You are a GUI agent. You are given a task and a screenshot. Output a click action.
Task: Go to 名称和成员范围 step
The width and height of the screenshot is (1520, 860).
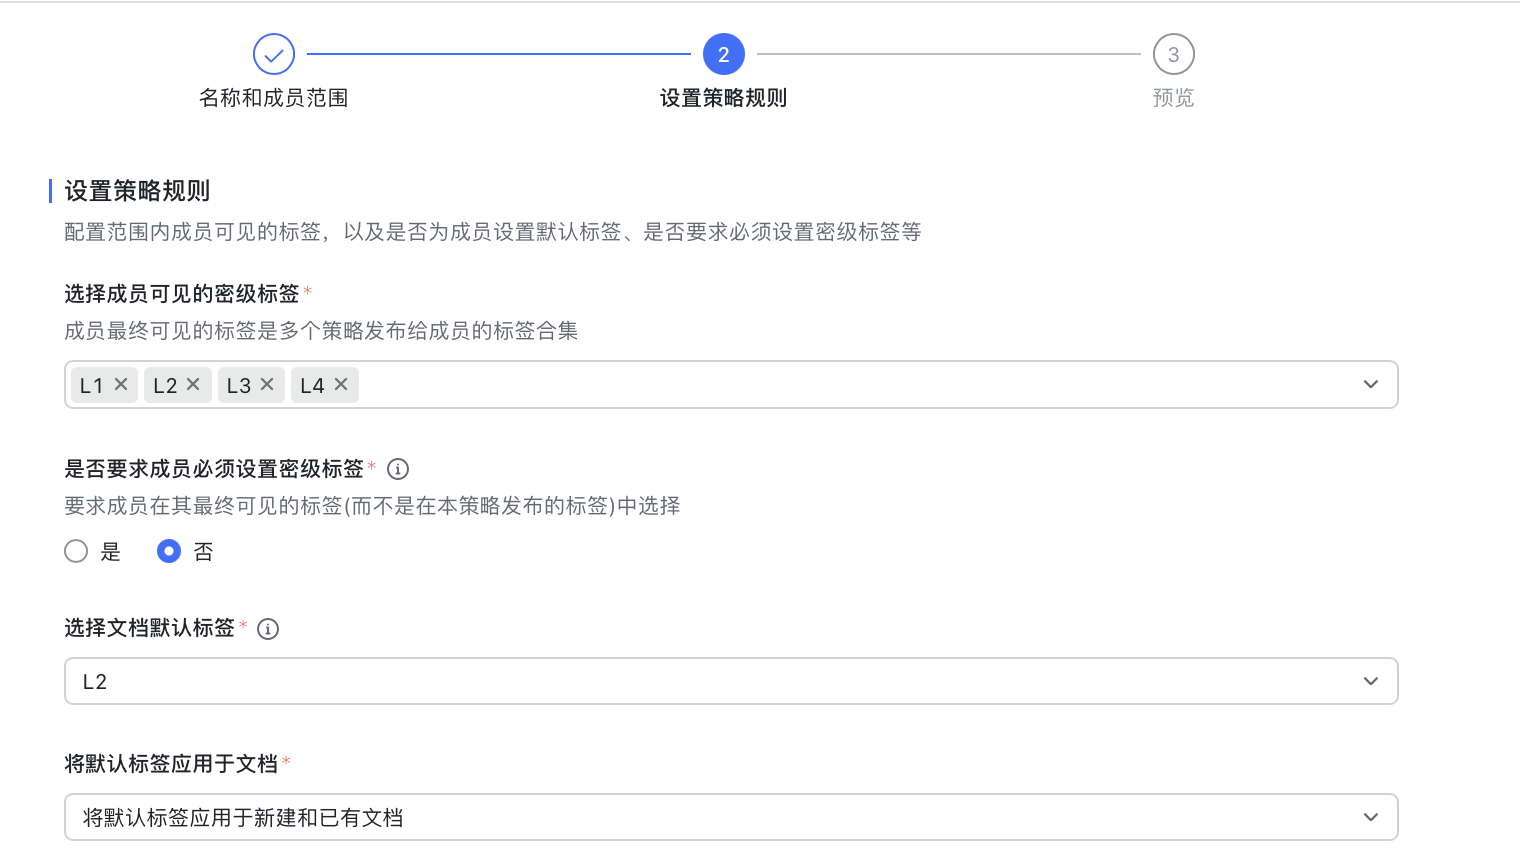coord(274,98)
